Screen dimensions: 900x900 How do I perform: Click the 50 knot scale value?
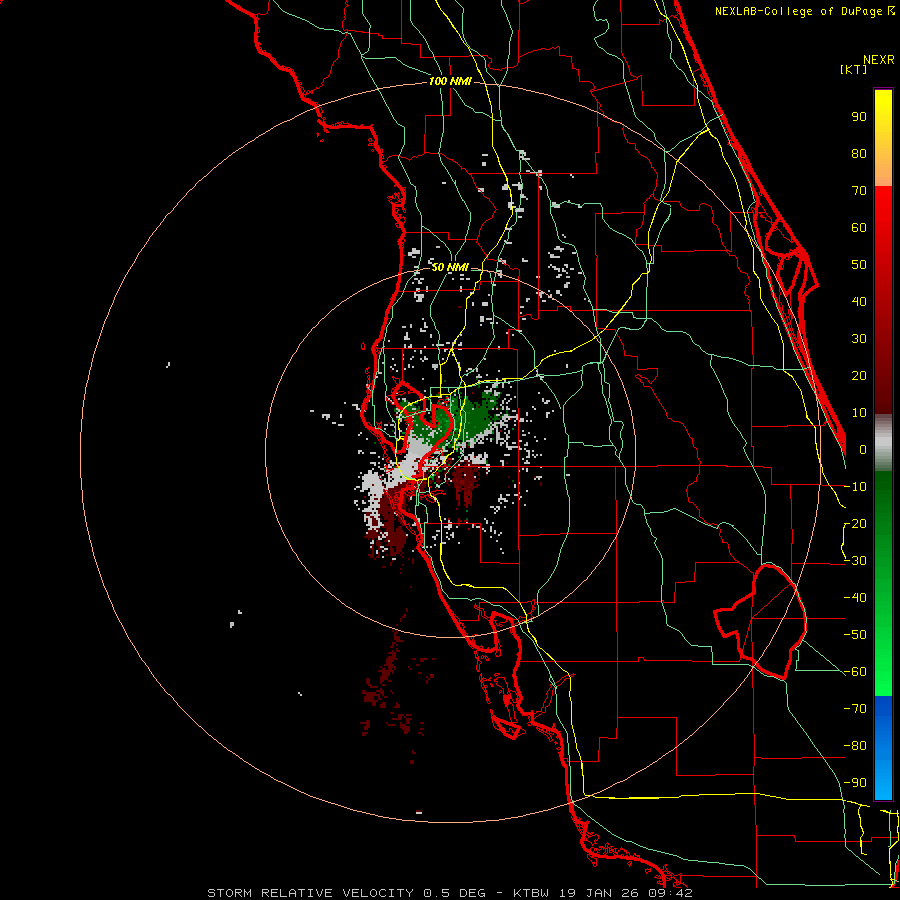pos(859,265)
